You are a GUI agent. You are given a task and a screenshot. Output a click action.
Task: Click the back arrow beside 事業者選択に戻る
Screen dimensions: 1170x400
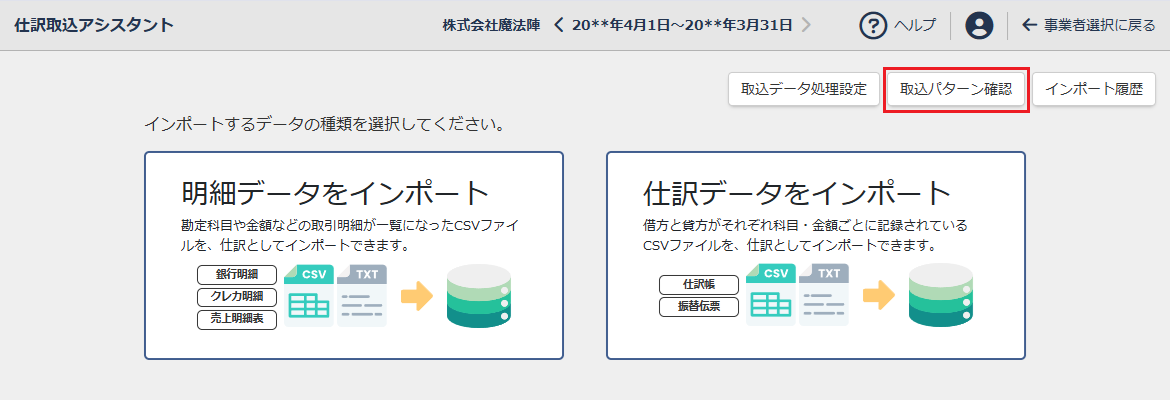[1029, 25]
